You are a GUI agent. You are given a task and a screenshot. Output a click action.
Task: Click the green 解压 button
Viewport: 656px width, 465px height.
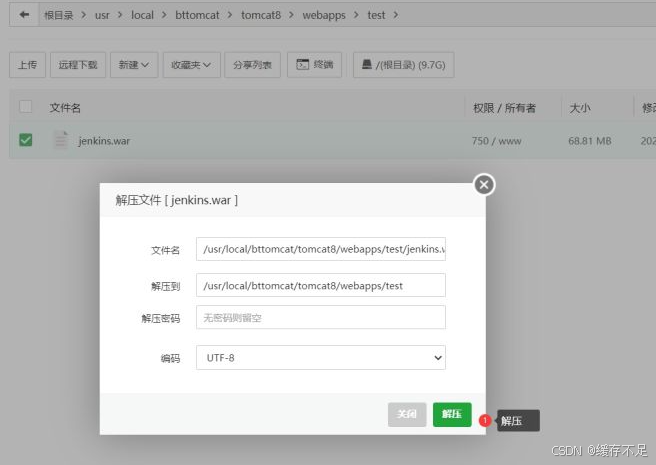point(452,414)
